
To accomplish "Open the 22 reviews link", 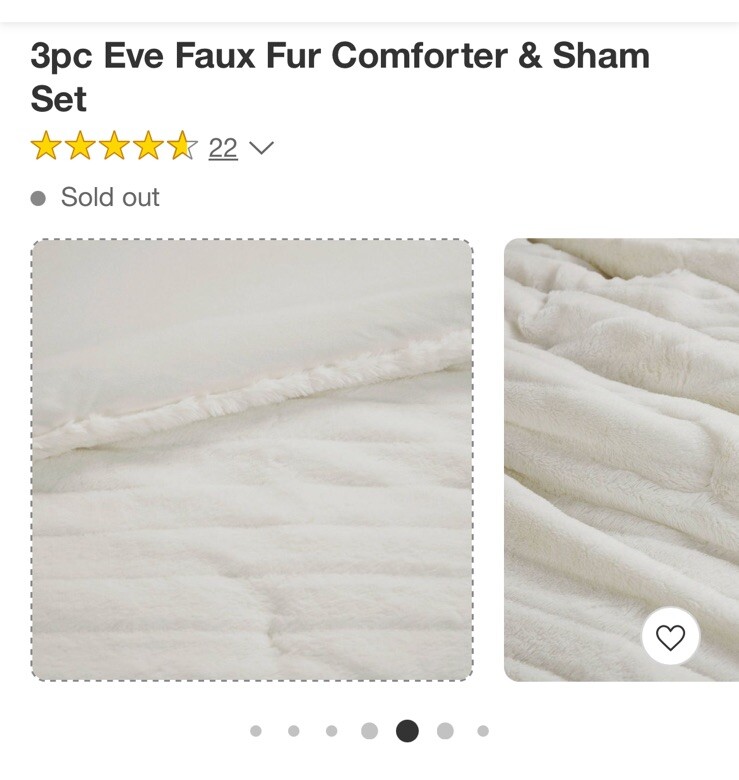I will point(223,148).
